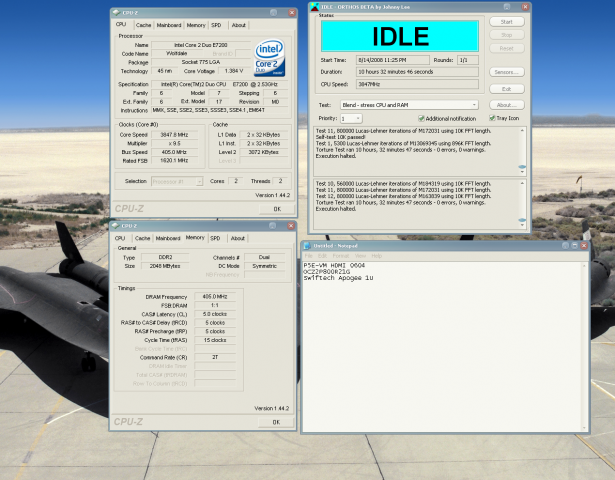Image resolution: width=615 pixels, height=480 pixels.
Task: Open the Processor Selection dropdown in CPU-Z
Action: [199, 181]
